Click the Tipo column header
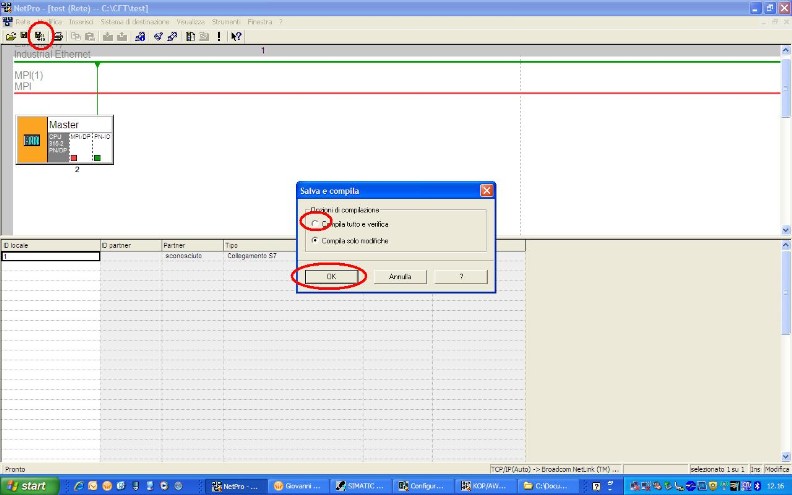The height and width of the screenshot is (495, 792). [x=260, y=245]
